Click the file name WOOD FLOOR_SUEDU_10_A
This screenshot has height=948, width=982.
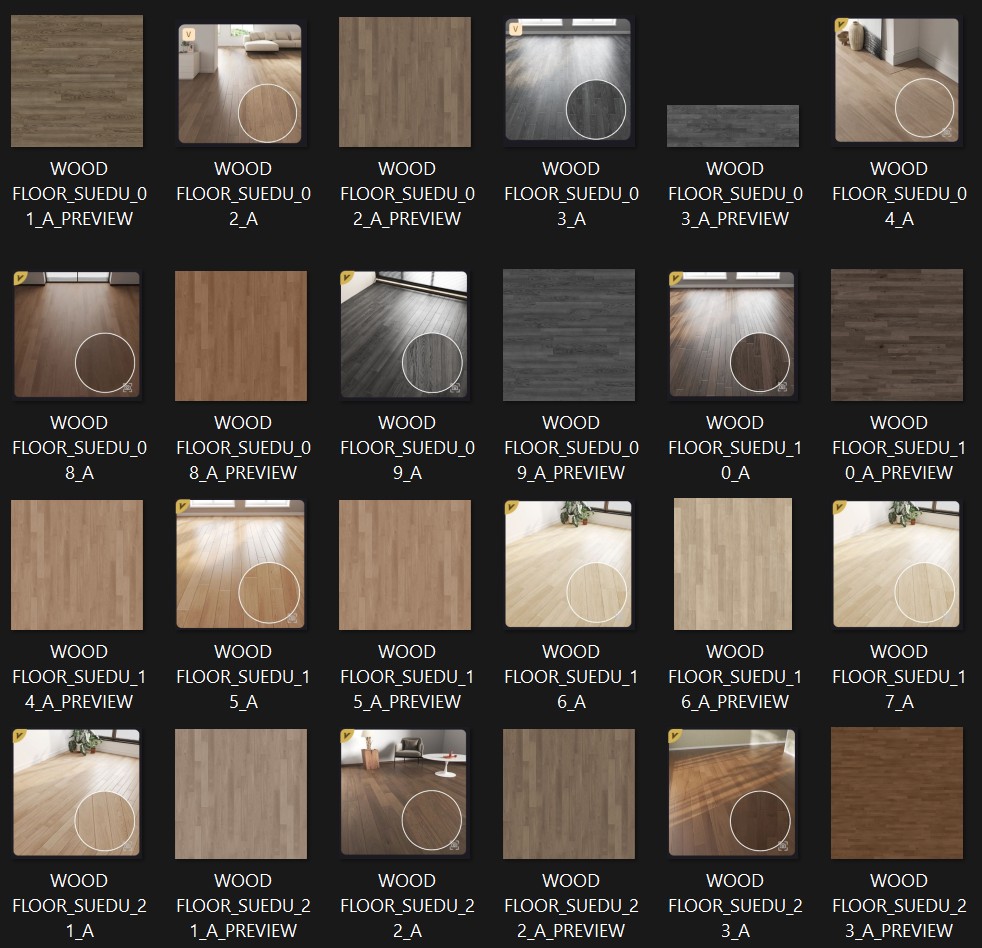735,448
